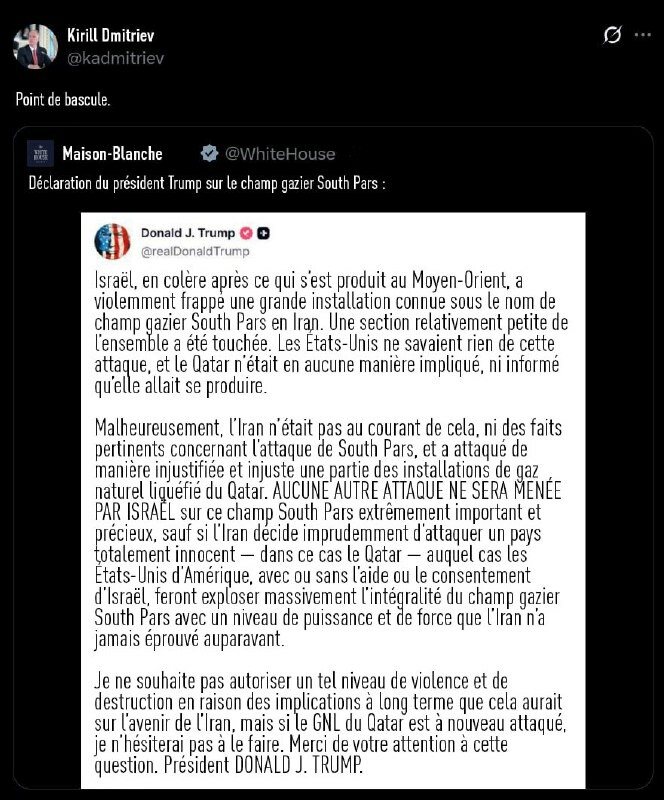Click the @WhiteHouse handle
The width and height of the screenshot is (664, 800).
(280, 154)
